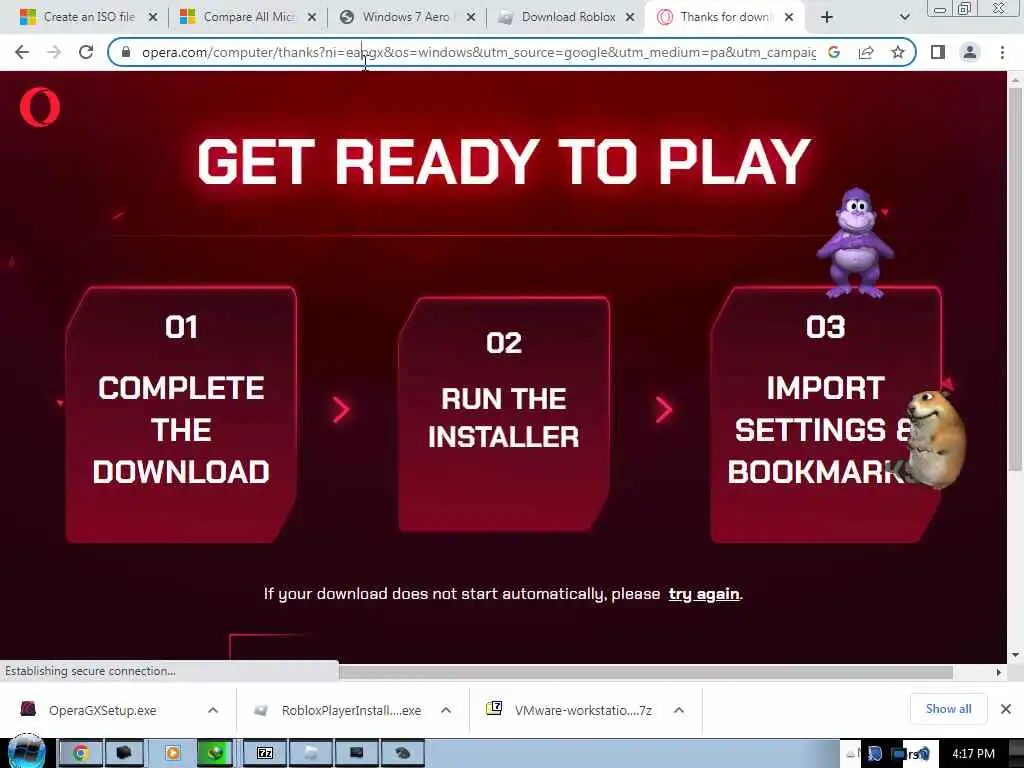Image resolution: width=1024 pixels, height=768 pixels.
Task: Expand VMware-workstation download options
Action: [679, 710]
